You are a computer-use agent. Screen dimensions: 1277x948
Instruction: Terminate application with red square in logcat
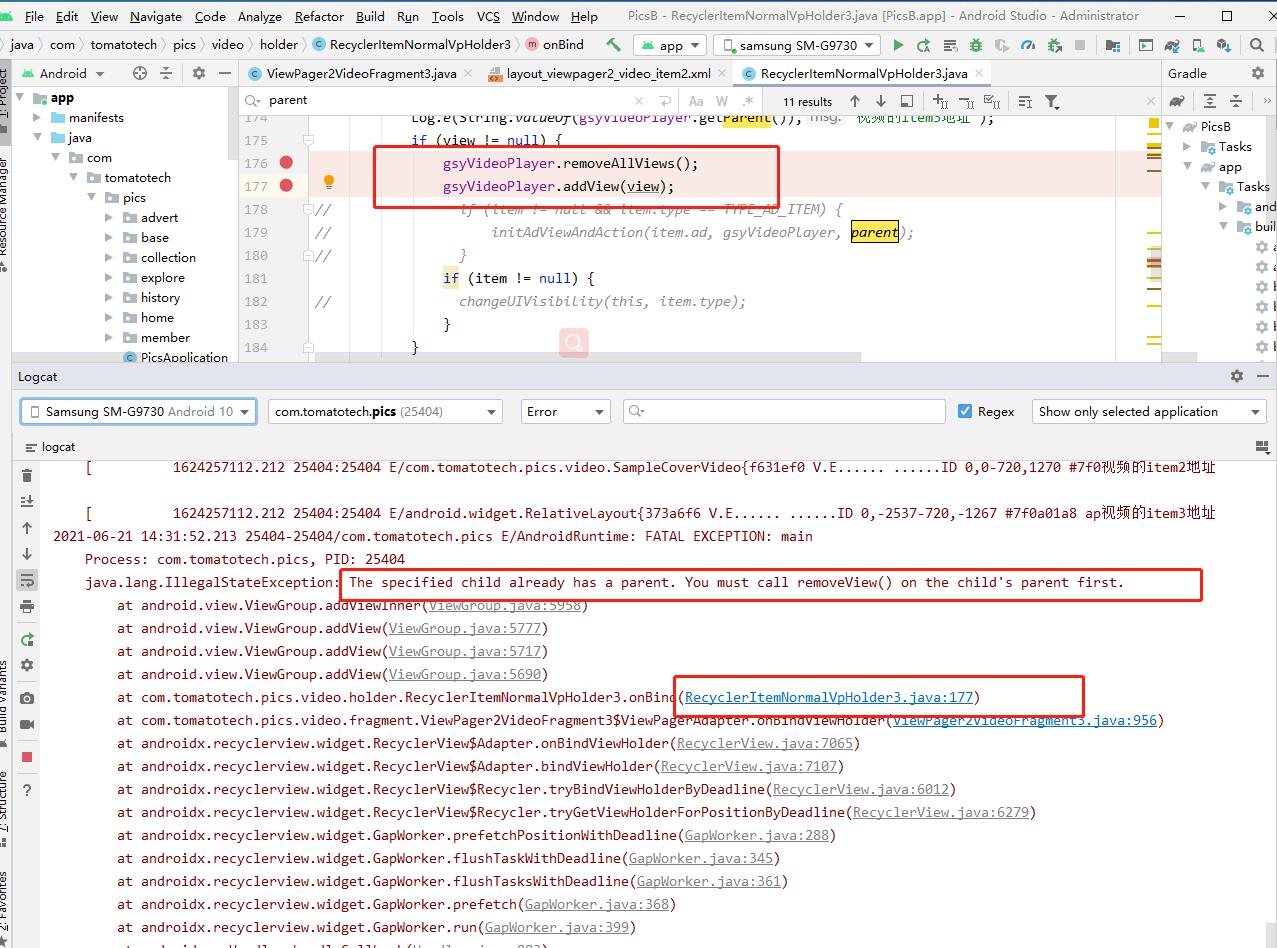(x=27, y=757)
